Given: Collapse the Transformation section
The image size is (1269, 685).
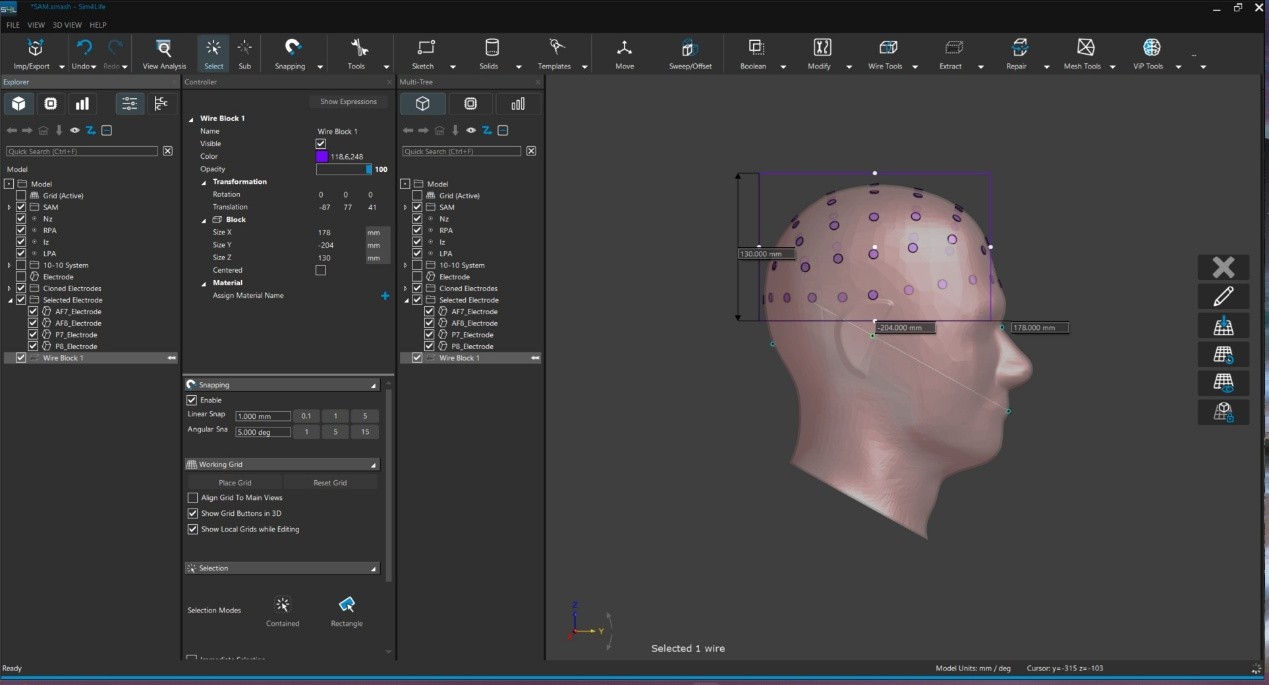Looking at the screenshot, I should point(204,182).
